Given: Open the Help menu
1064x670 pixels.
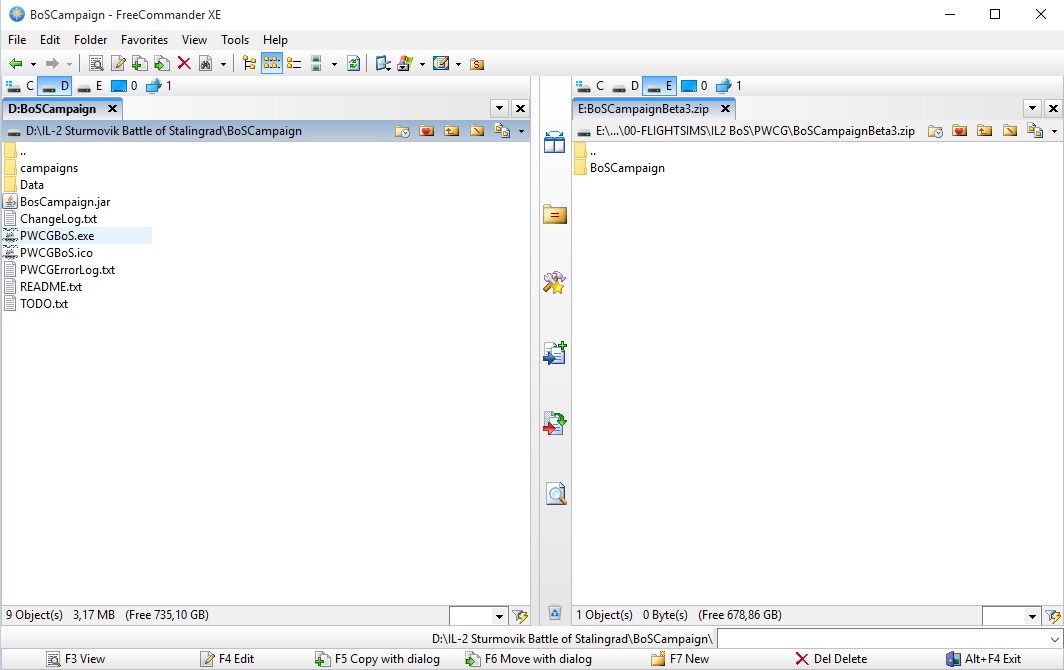Looking at the screenshot, I should pos(275,39).
